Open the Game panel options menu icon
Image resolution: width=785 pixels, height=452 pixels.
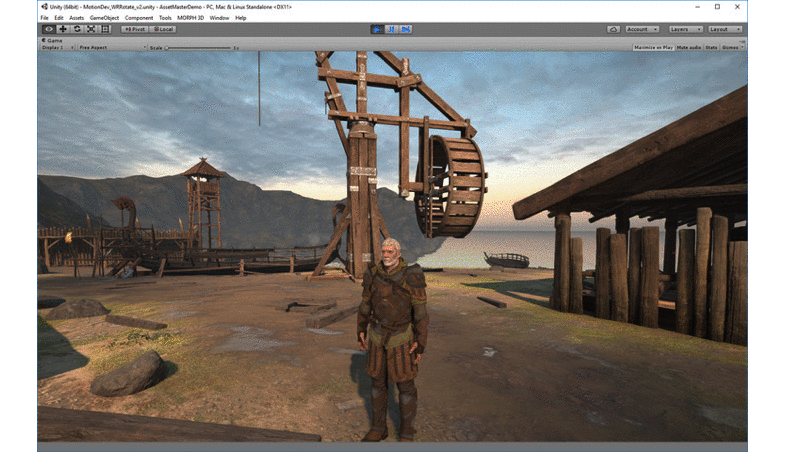[x=742, y=41]
